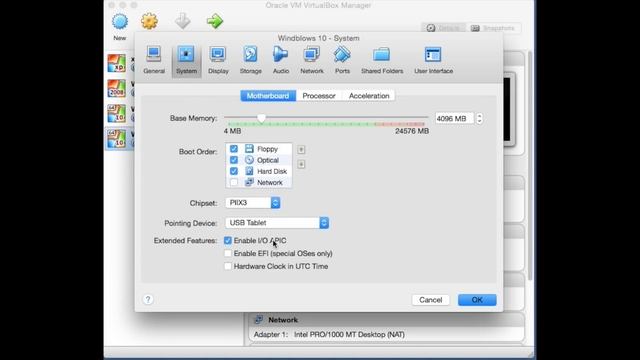The height and width of the screenshot is (360, 640).
Task: Click the 'Adapter 1:' network text in Manager
Action: tap(271, 335)
